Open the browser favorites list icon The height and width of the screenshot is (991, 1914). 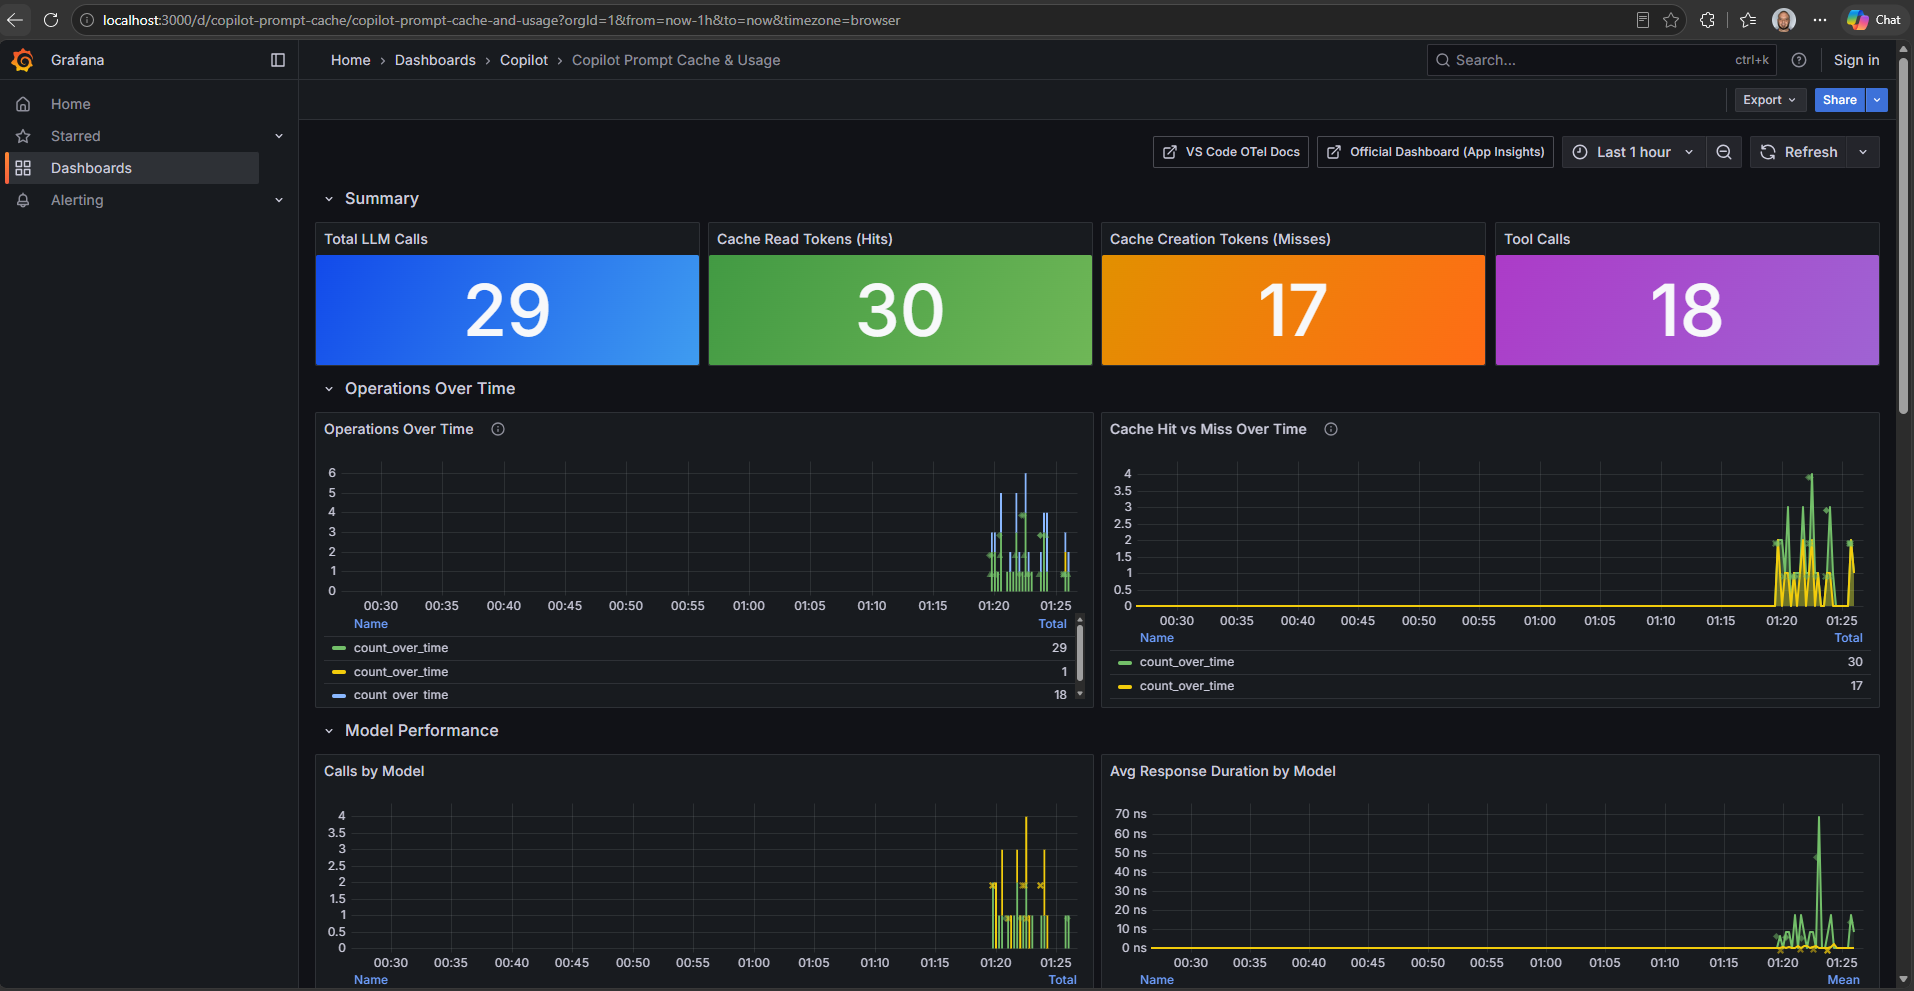[1748, 20]
